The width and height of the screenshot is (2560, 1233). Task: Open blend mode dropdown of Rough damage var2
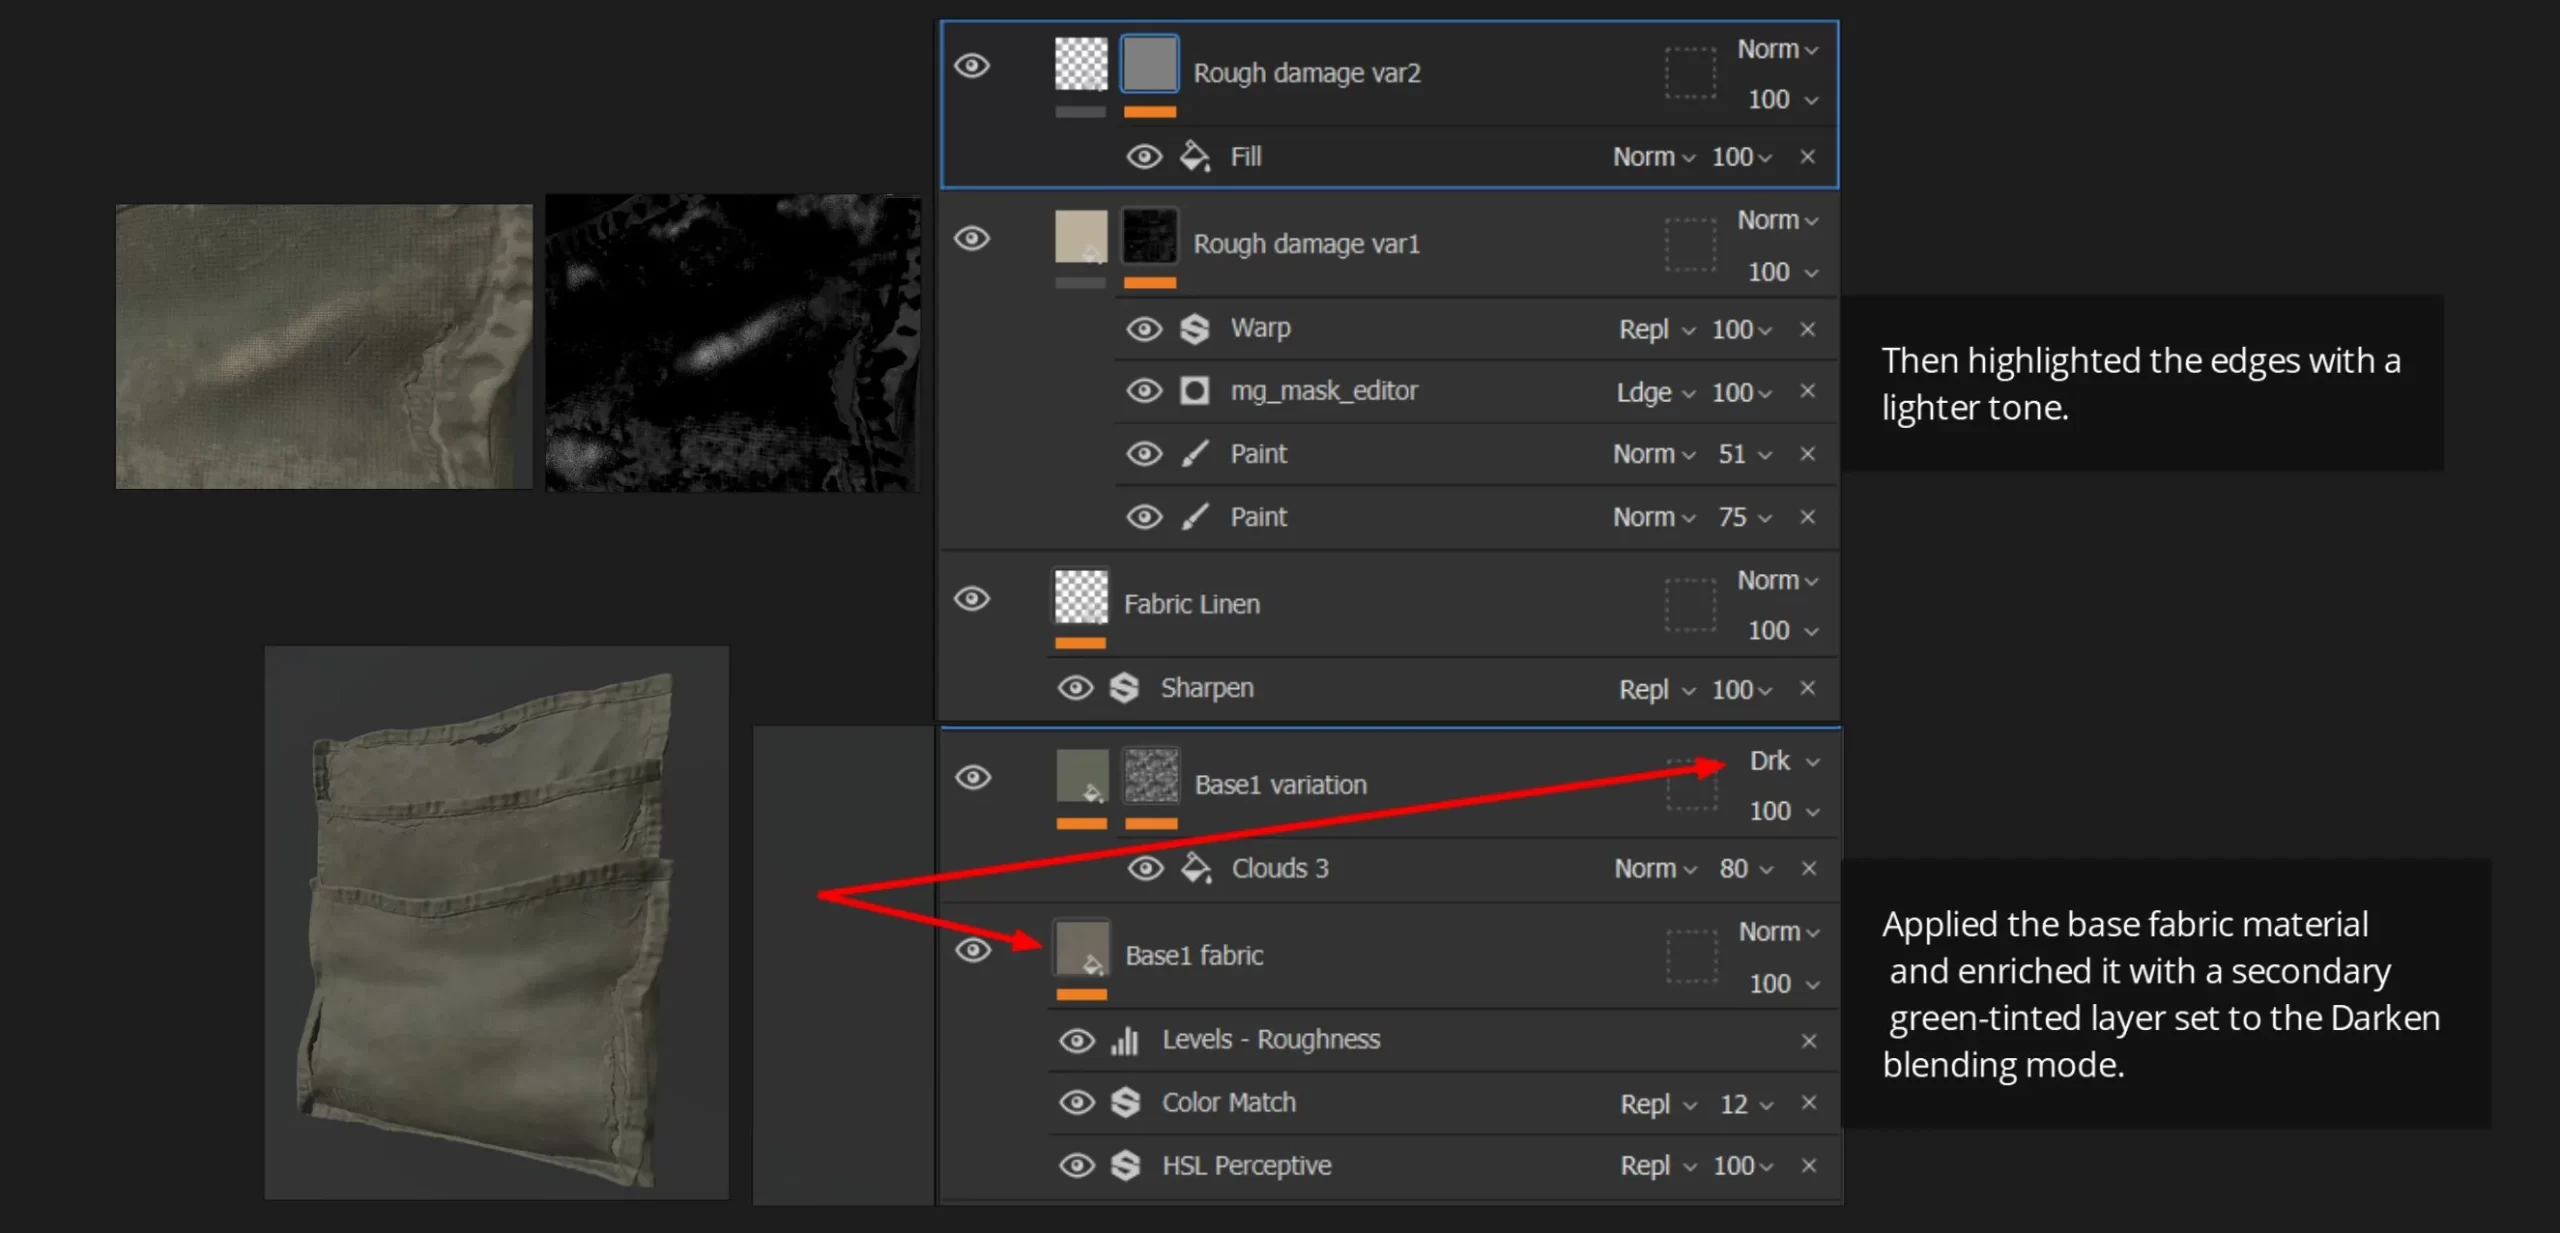(x=1777, y=49)
